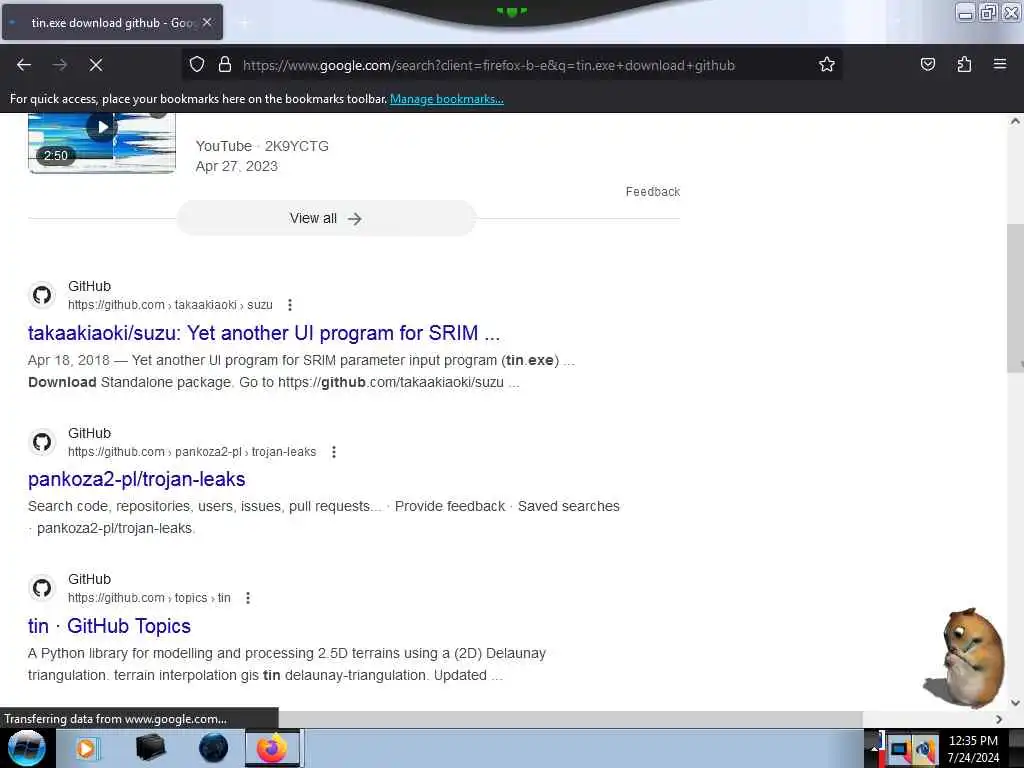Open more options for takaakiaoki suzu result
This screenshot has width=1024, height=768.
[290, 305]
